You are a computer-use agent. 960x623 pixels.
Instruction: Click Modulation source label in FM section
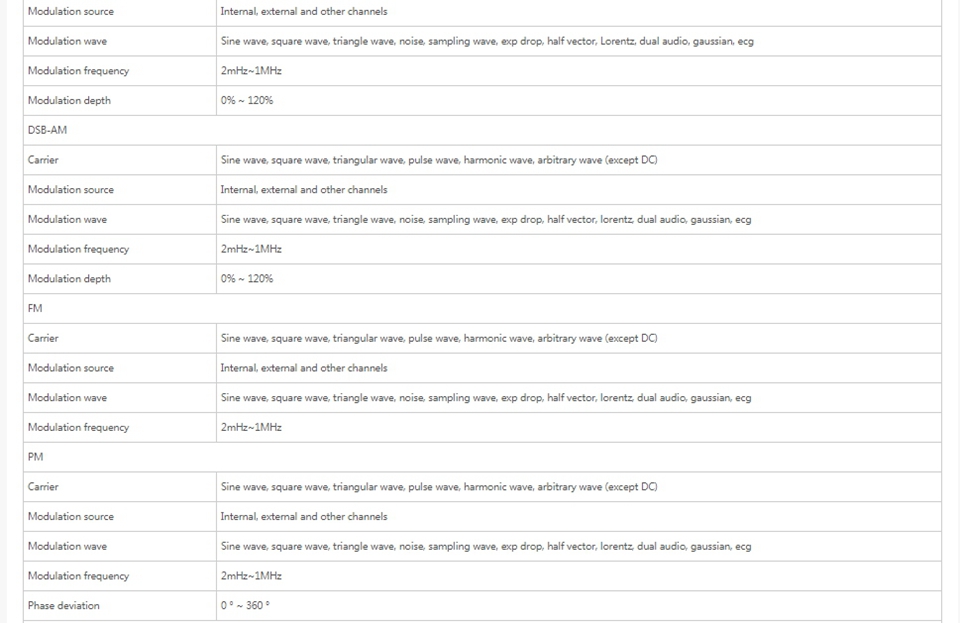(x=71, y=368)
